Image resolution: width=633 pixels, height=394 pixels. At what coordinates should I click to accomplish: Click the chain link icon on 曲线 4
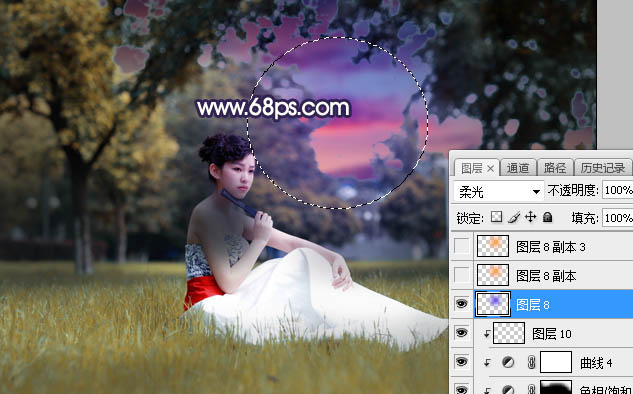(x=531, y=363)
